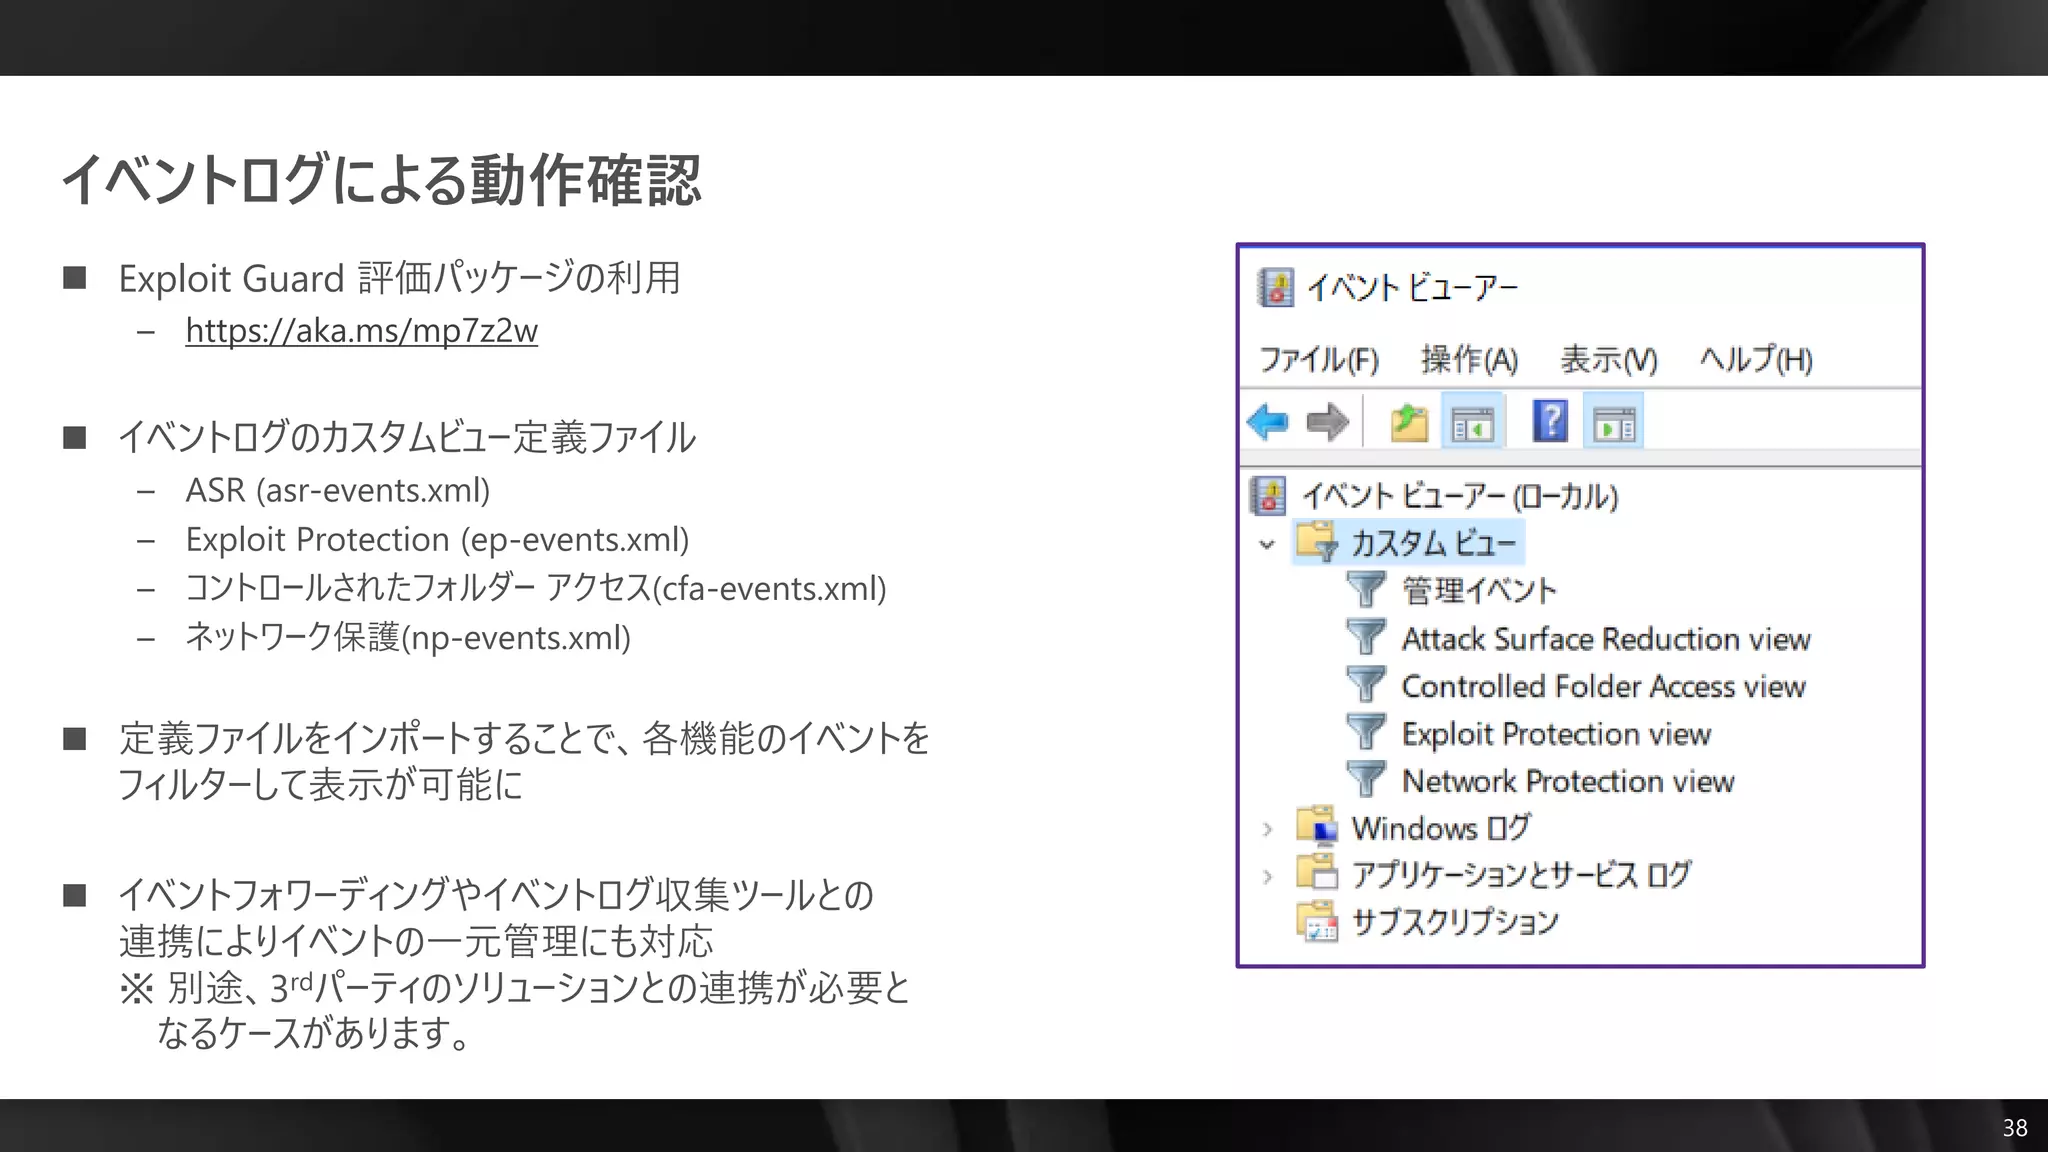This screenshot has width=2048, height=1152.
Task: Click the slide title イベントログによる動作確認
Action: click(381, 180)
